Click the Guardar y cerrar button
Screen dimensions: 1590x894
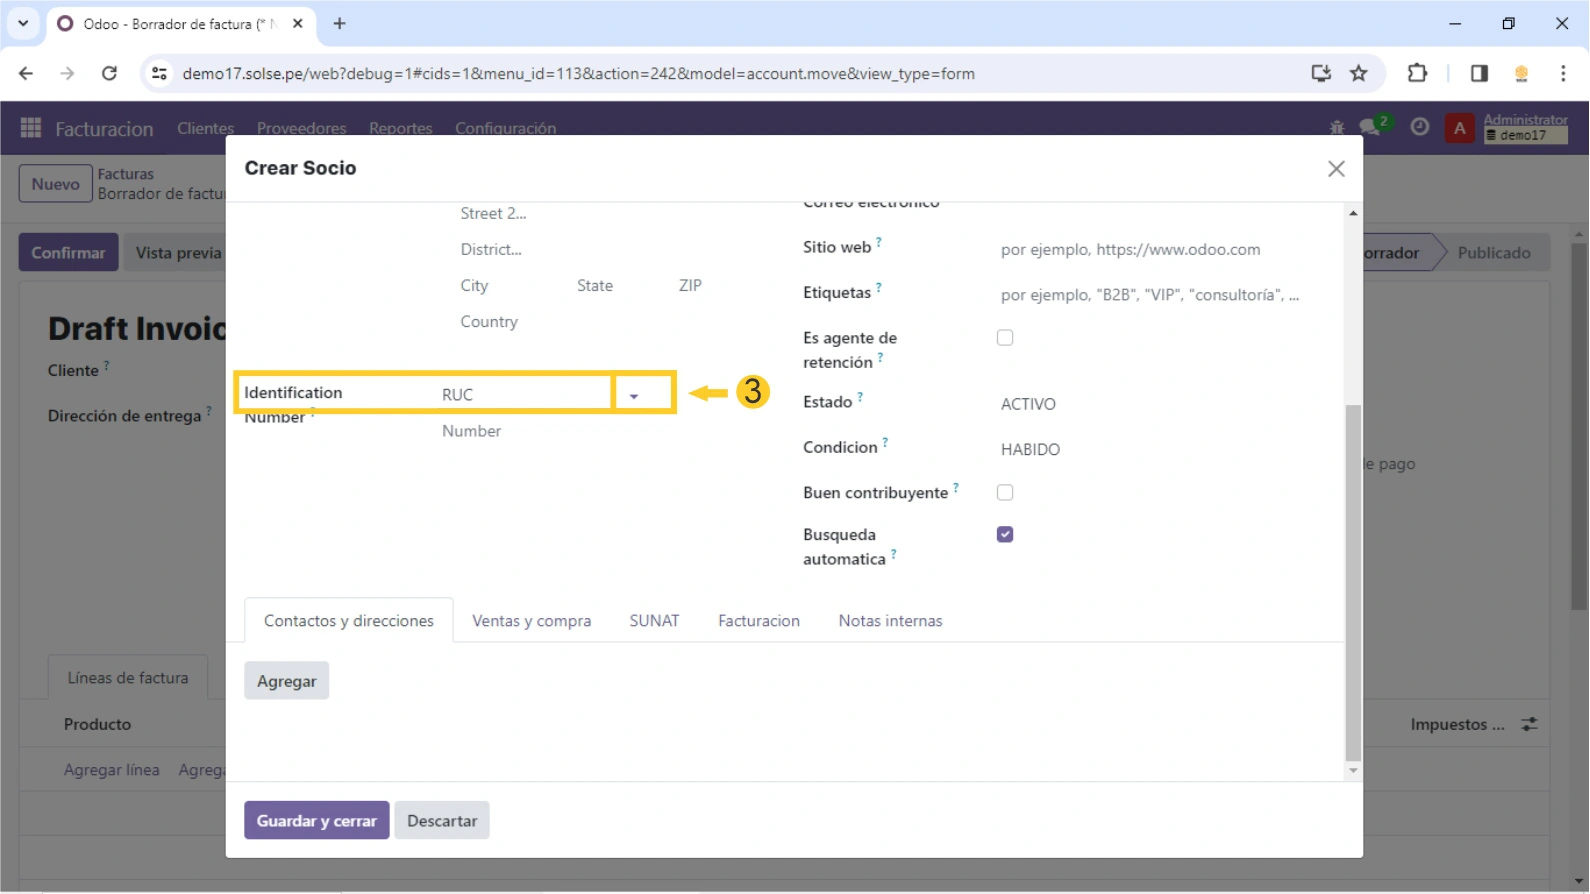316,821
